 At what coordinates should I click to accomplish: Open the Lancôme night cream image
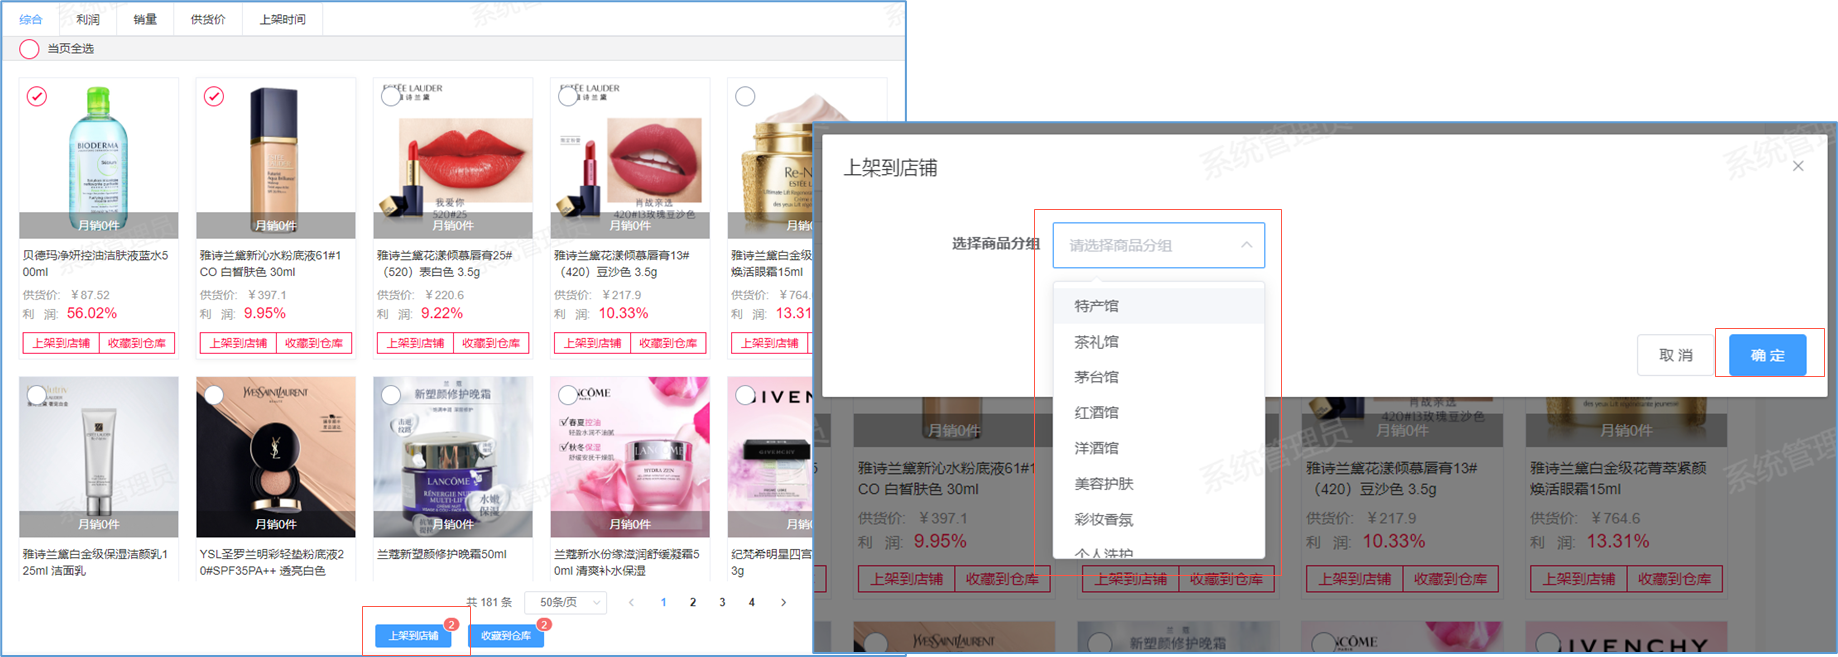[x=453, y=457]
